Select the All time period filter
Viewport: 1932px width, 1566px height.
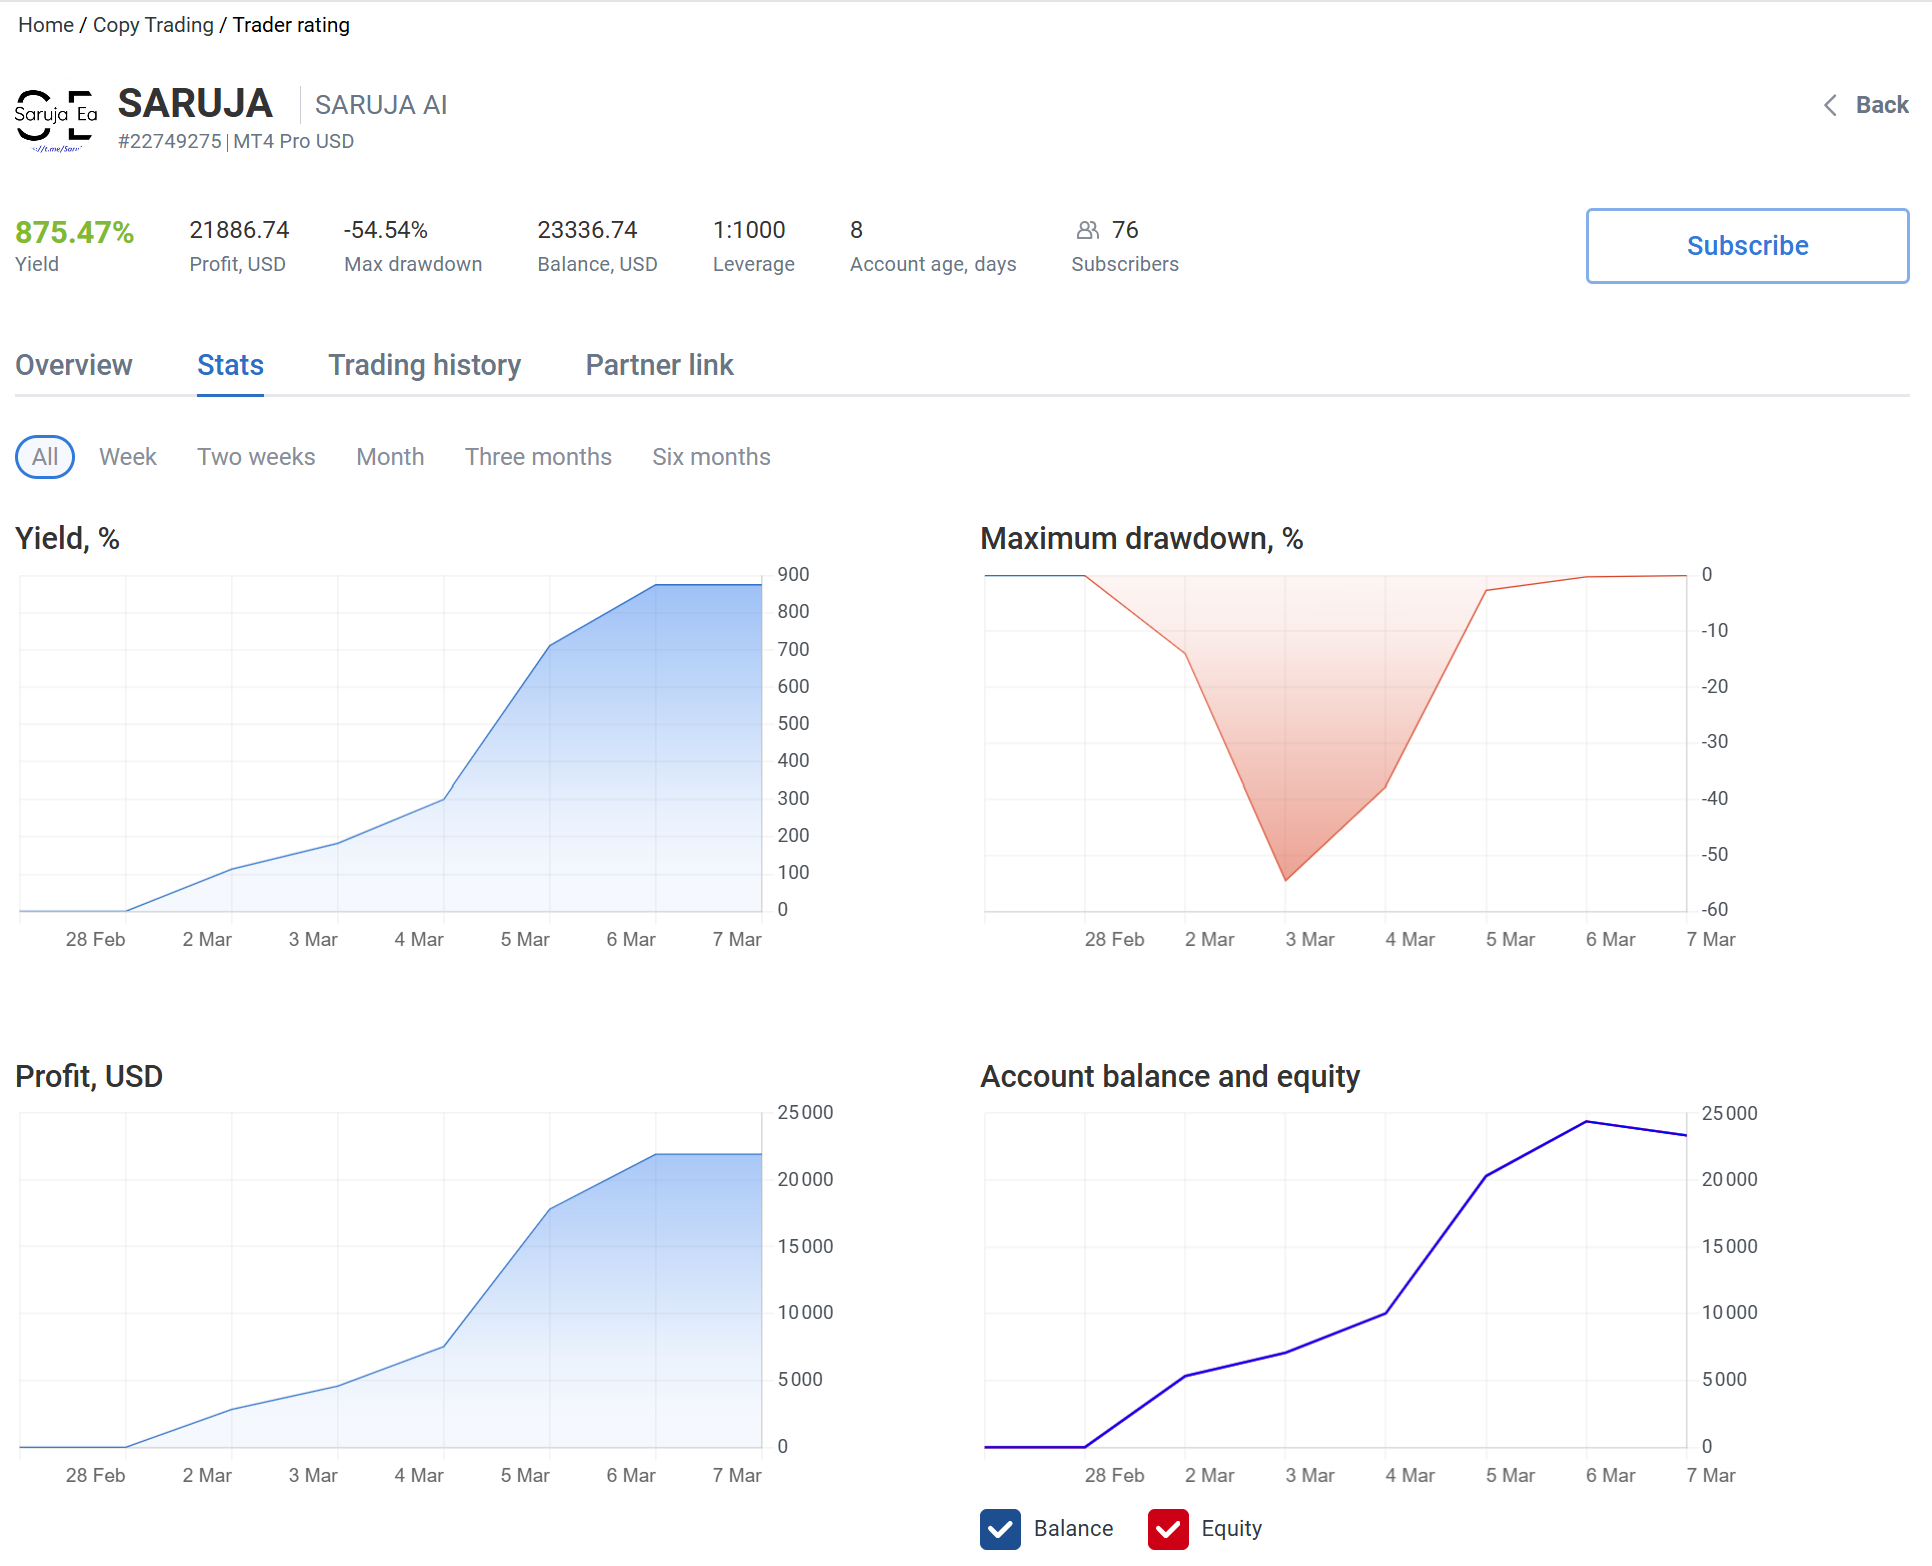[45, 457]
